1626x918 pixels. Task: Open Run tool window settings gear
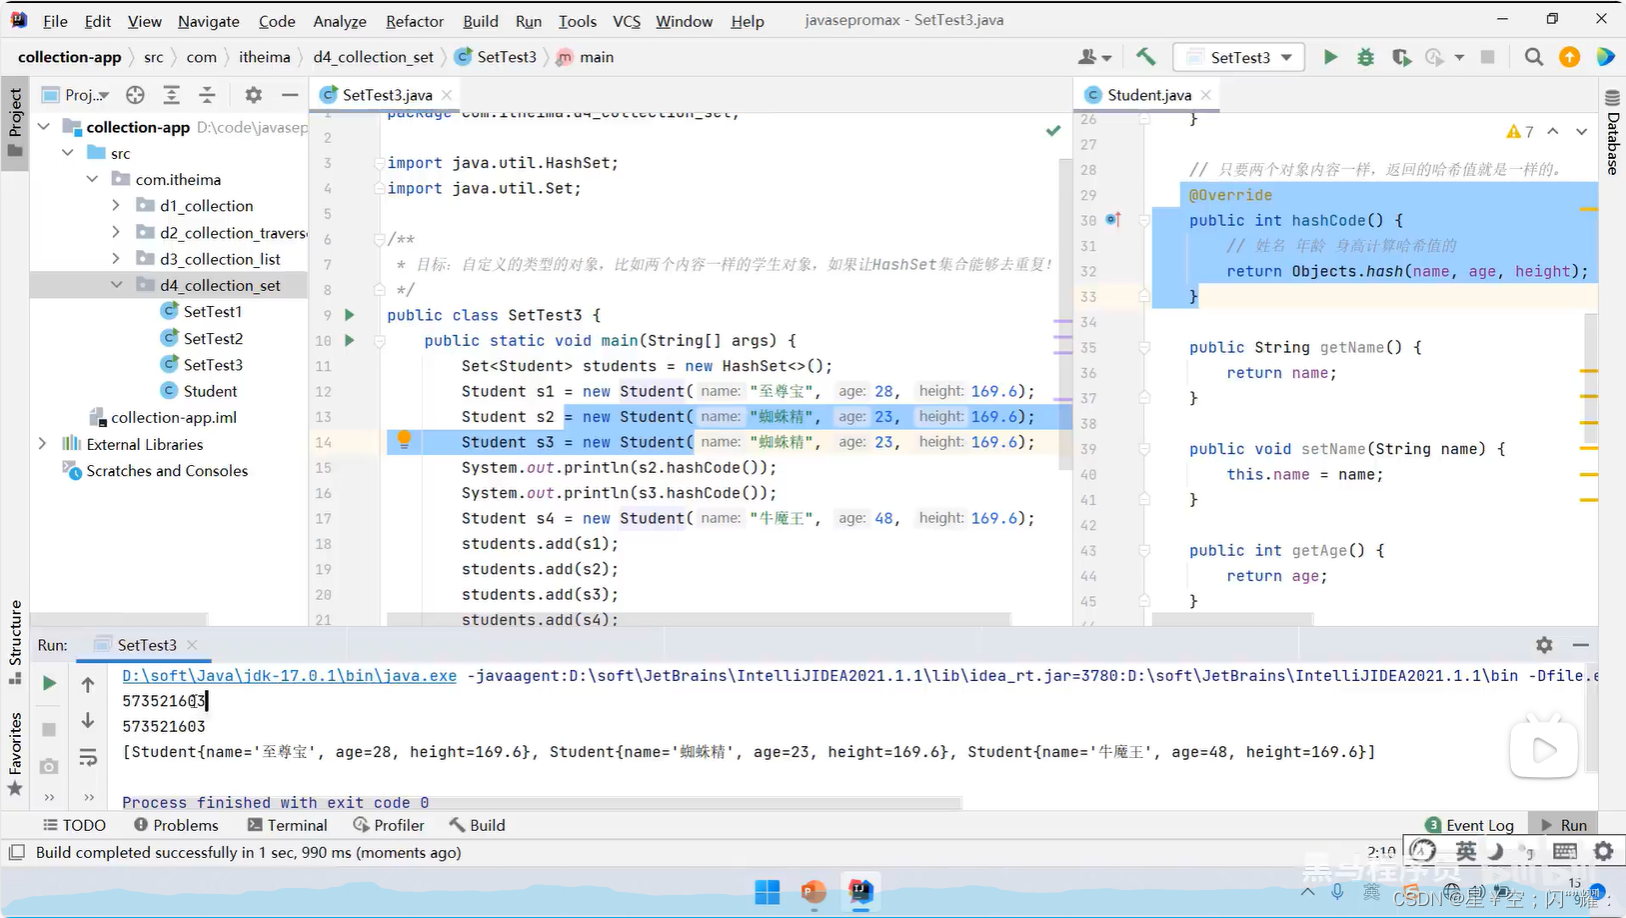click(1544, 645)
